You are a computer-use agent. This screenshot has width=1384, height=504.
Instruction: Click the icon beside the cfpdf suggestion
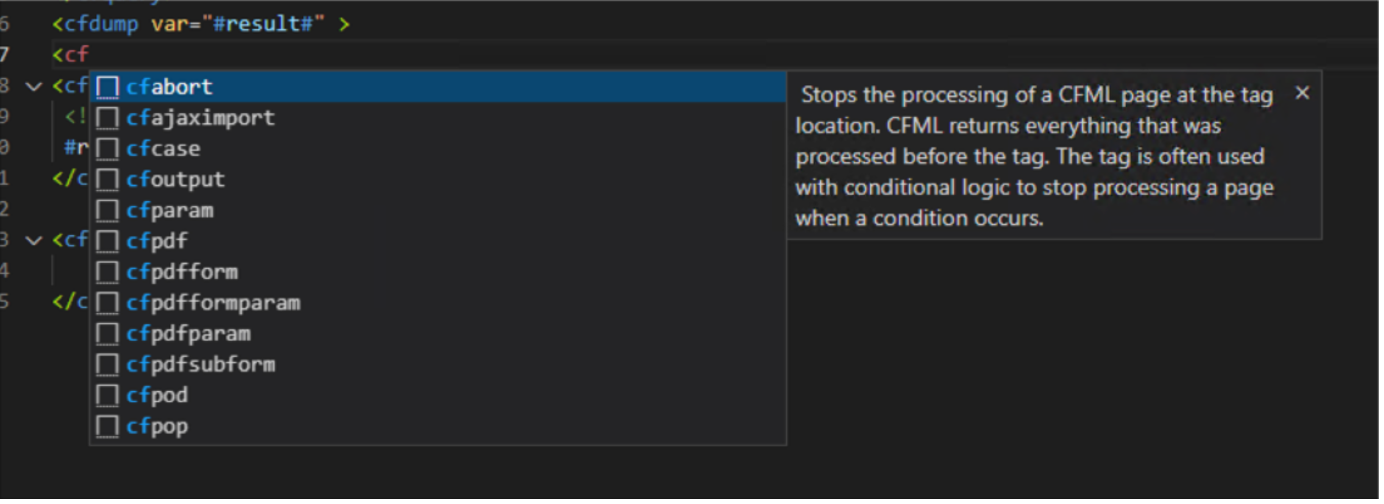tap(107, 241)
